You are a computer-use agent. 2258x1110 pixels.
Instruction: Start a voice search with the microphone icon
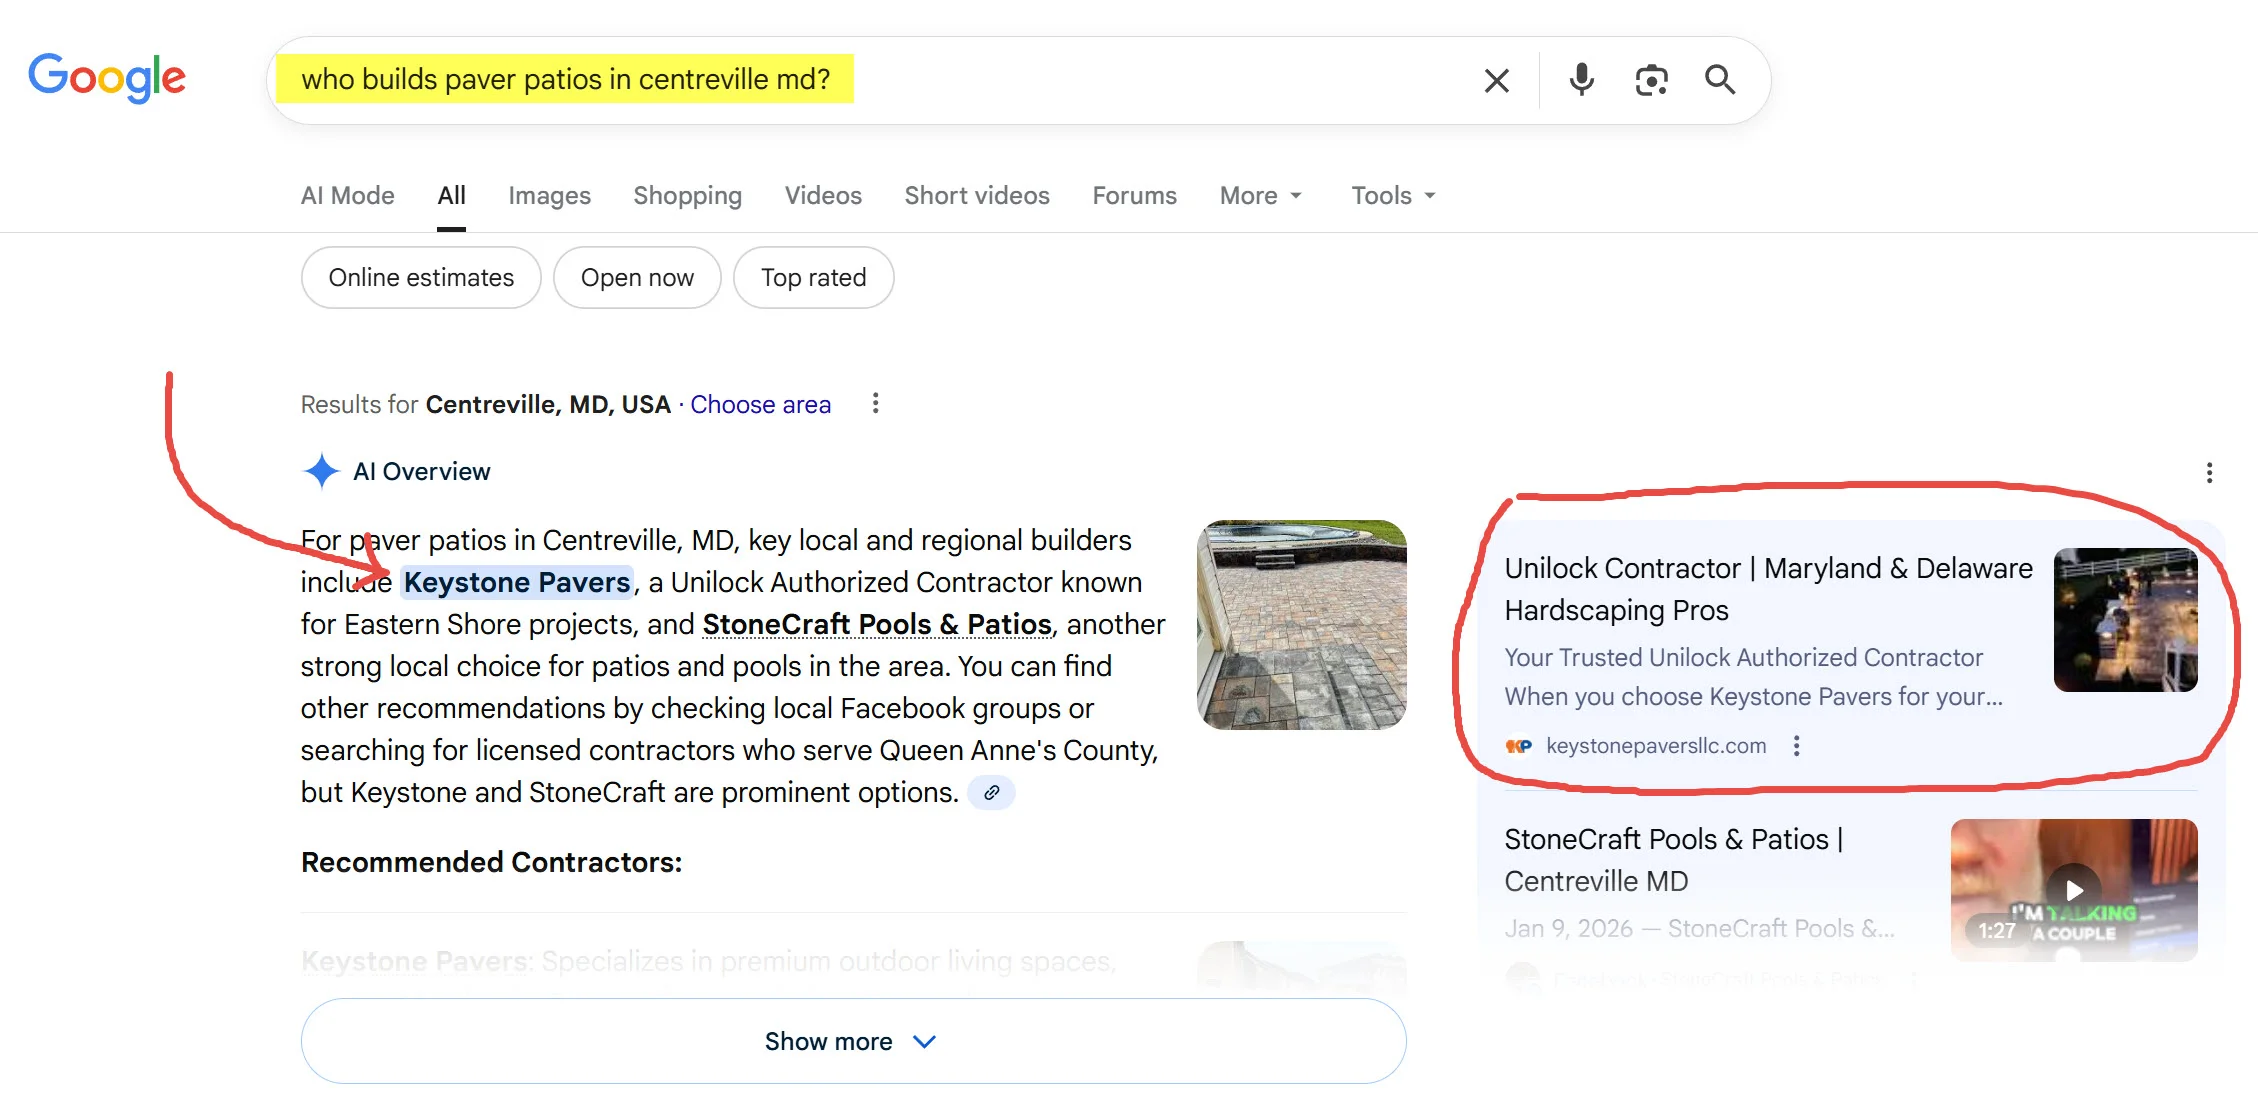click(x=1580, y=80)
